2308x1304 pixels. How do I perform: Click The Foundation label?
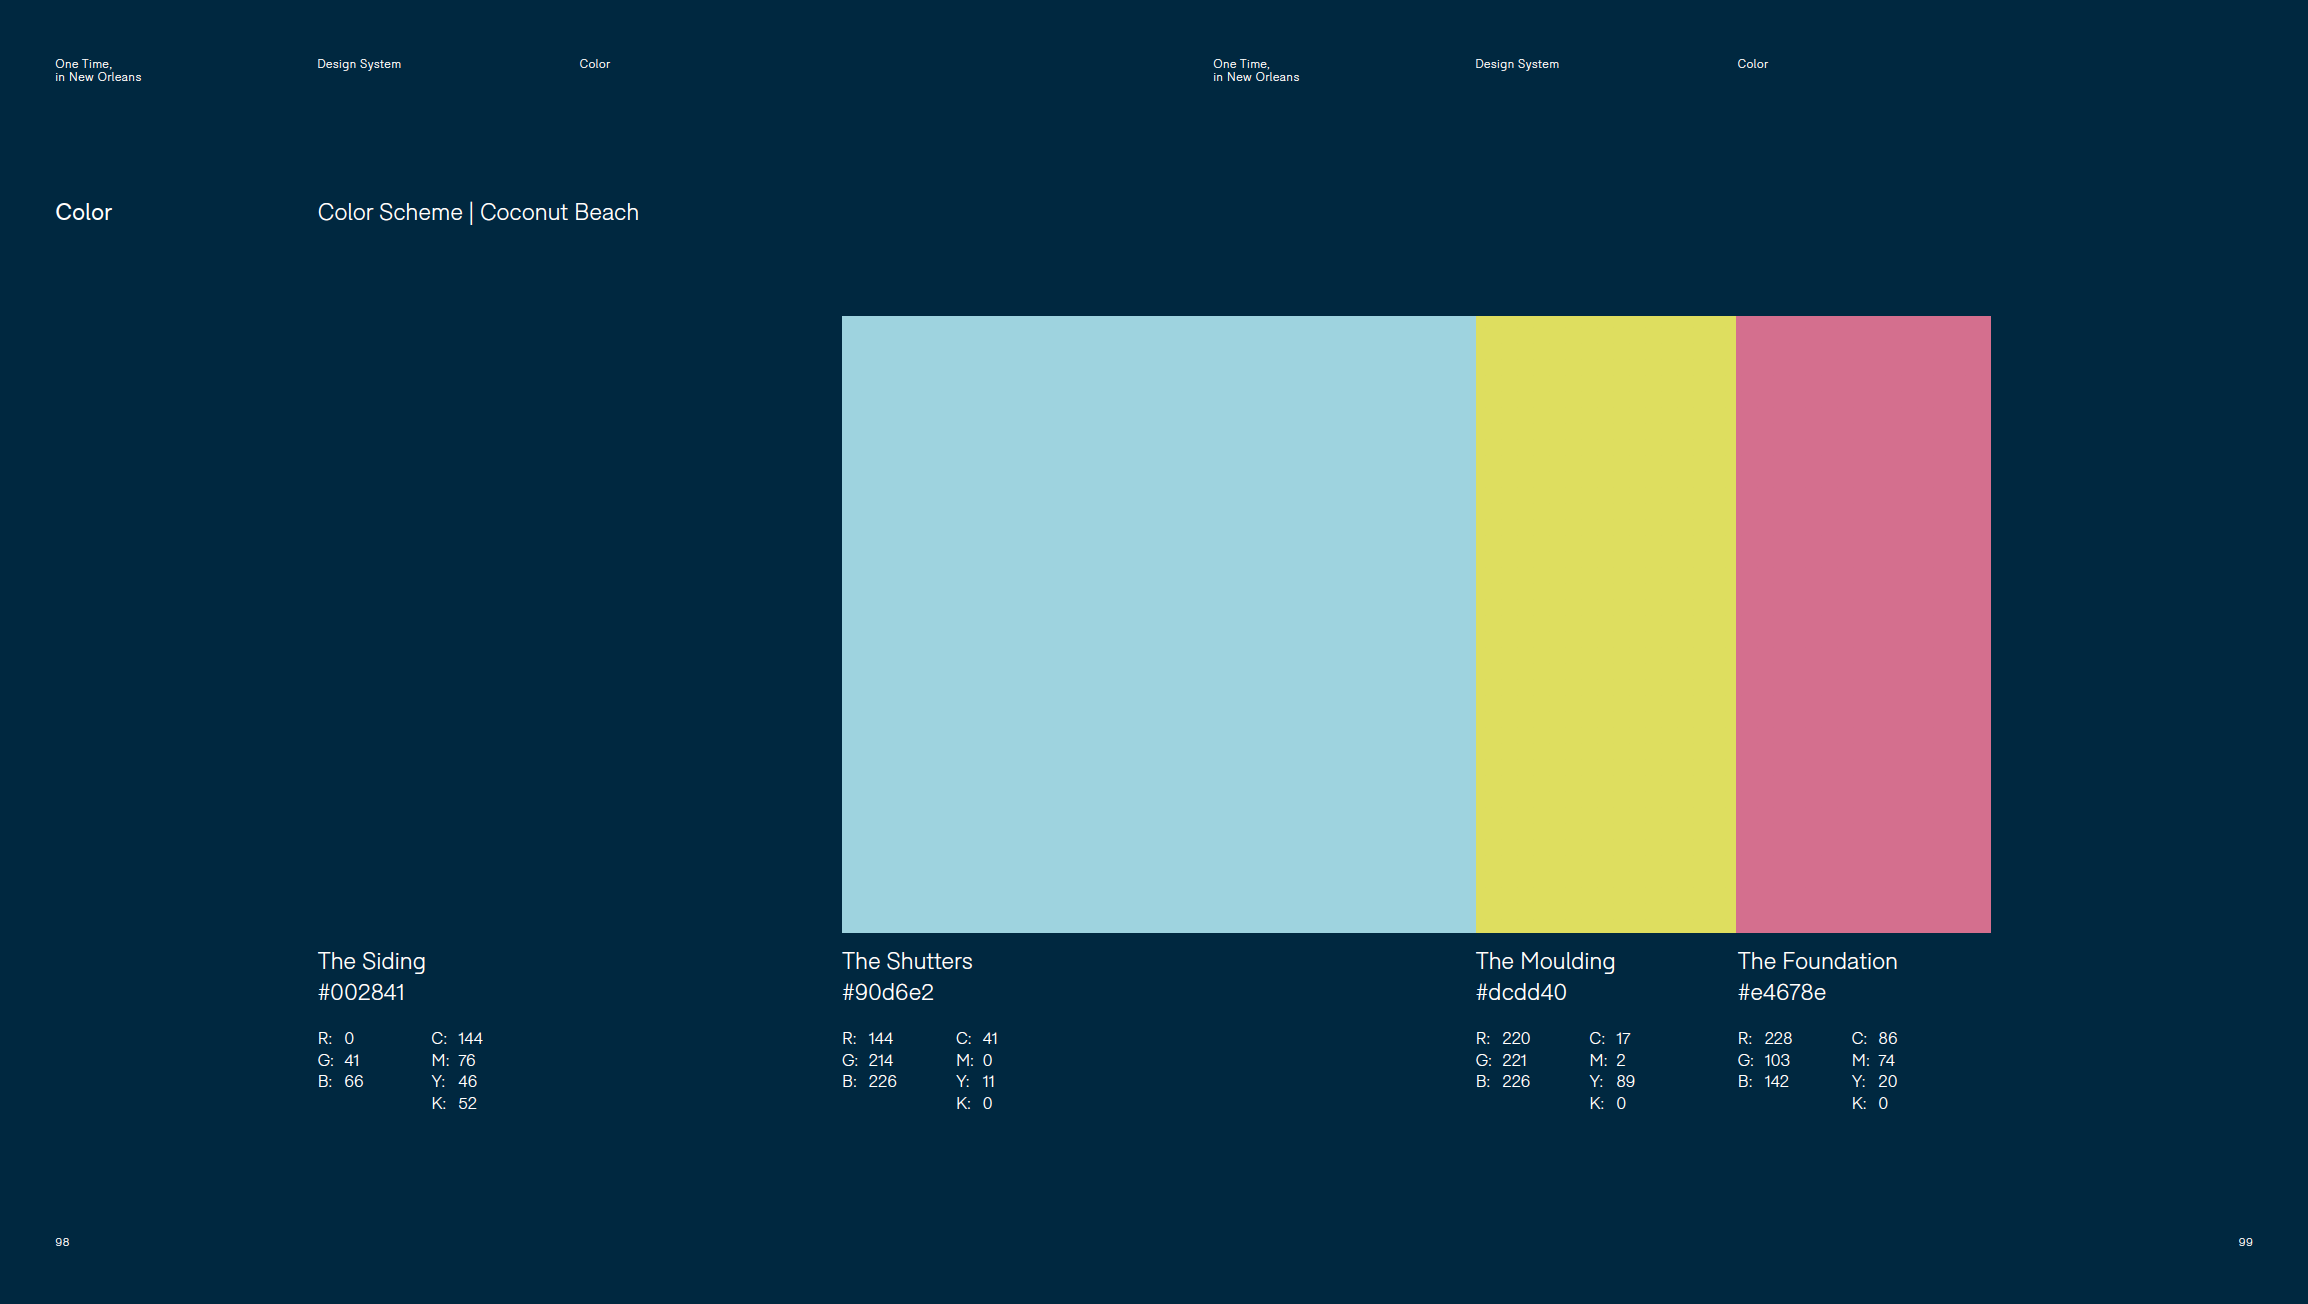1817,961
